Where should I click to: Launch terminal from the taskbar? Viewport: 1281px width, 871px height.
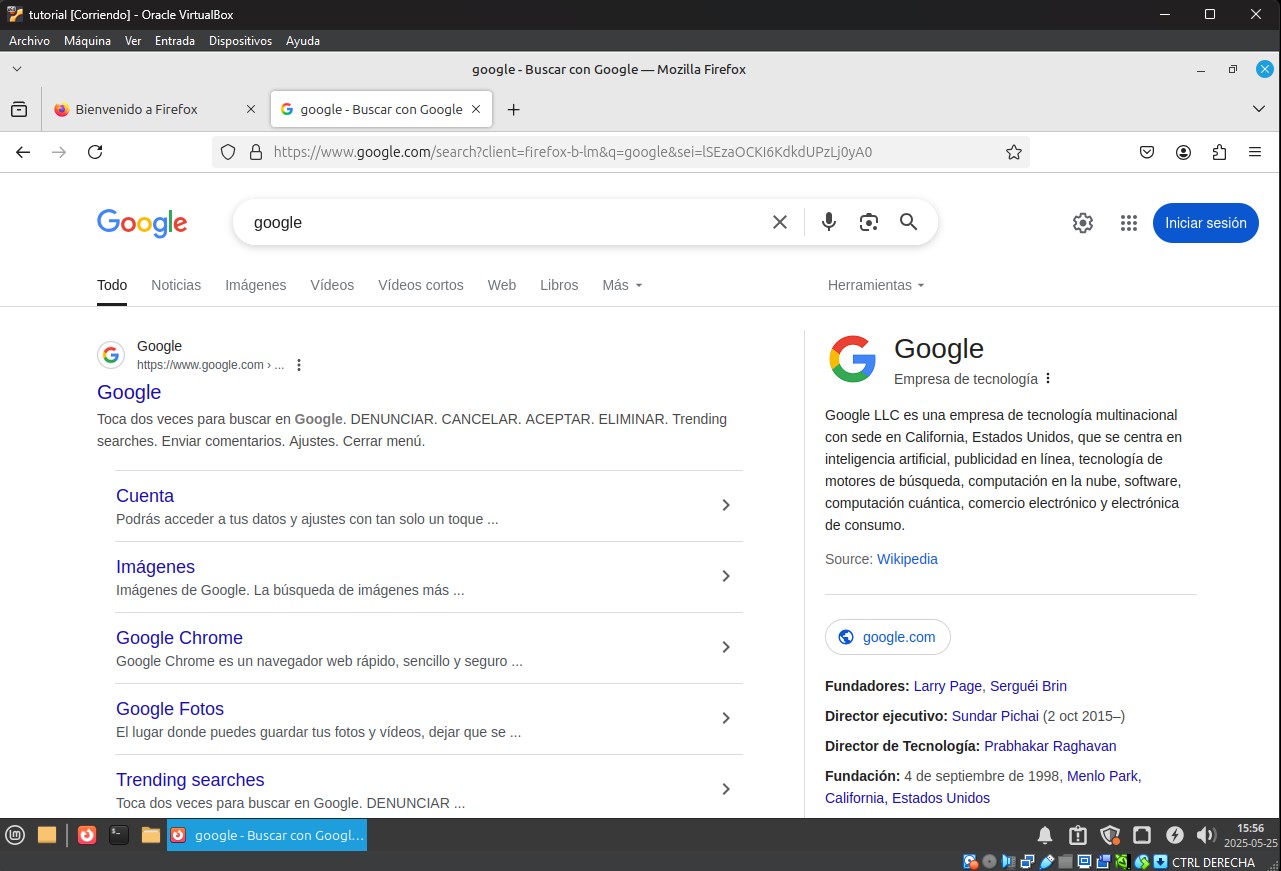(119, 835)
